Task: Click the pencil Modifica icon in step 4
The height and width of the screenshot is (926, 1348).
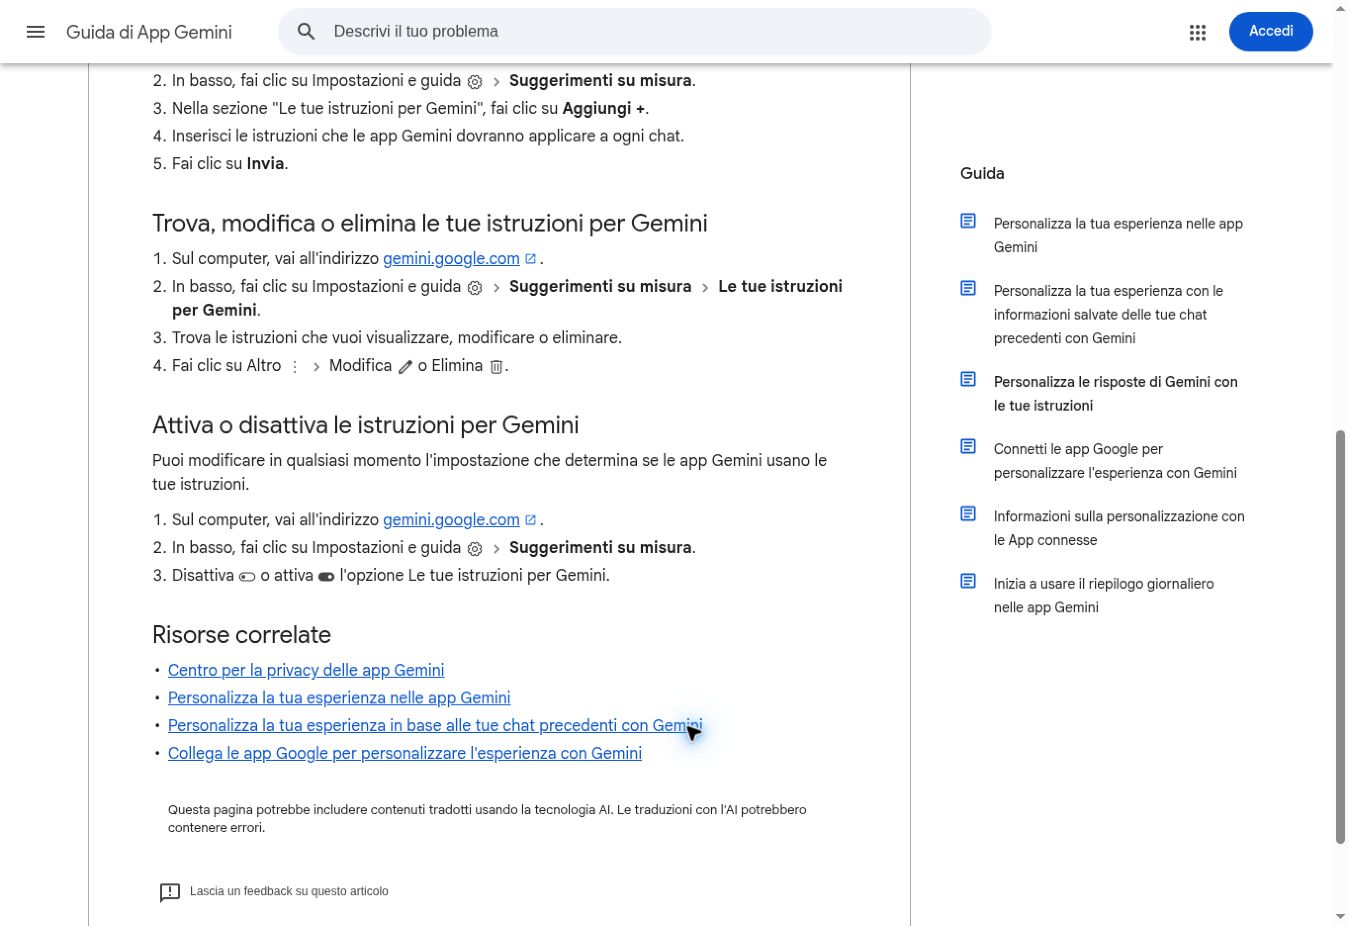Action: 405,367
